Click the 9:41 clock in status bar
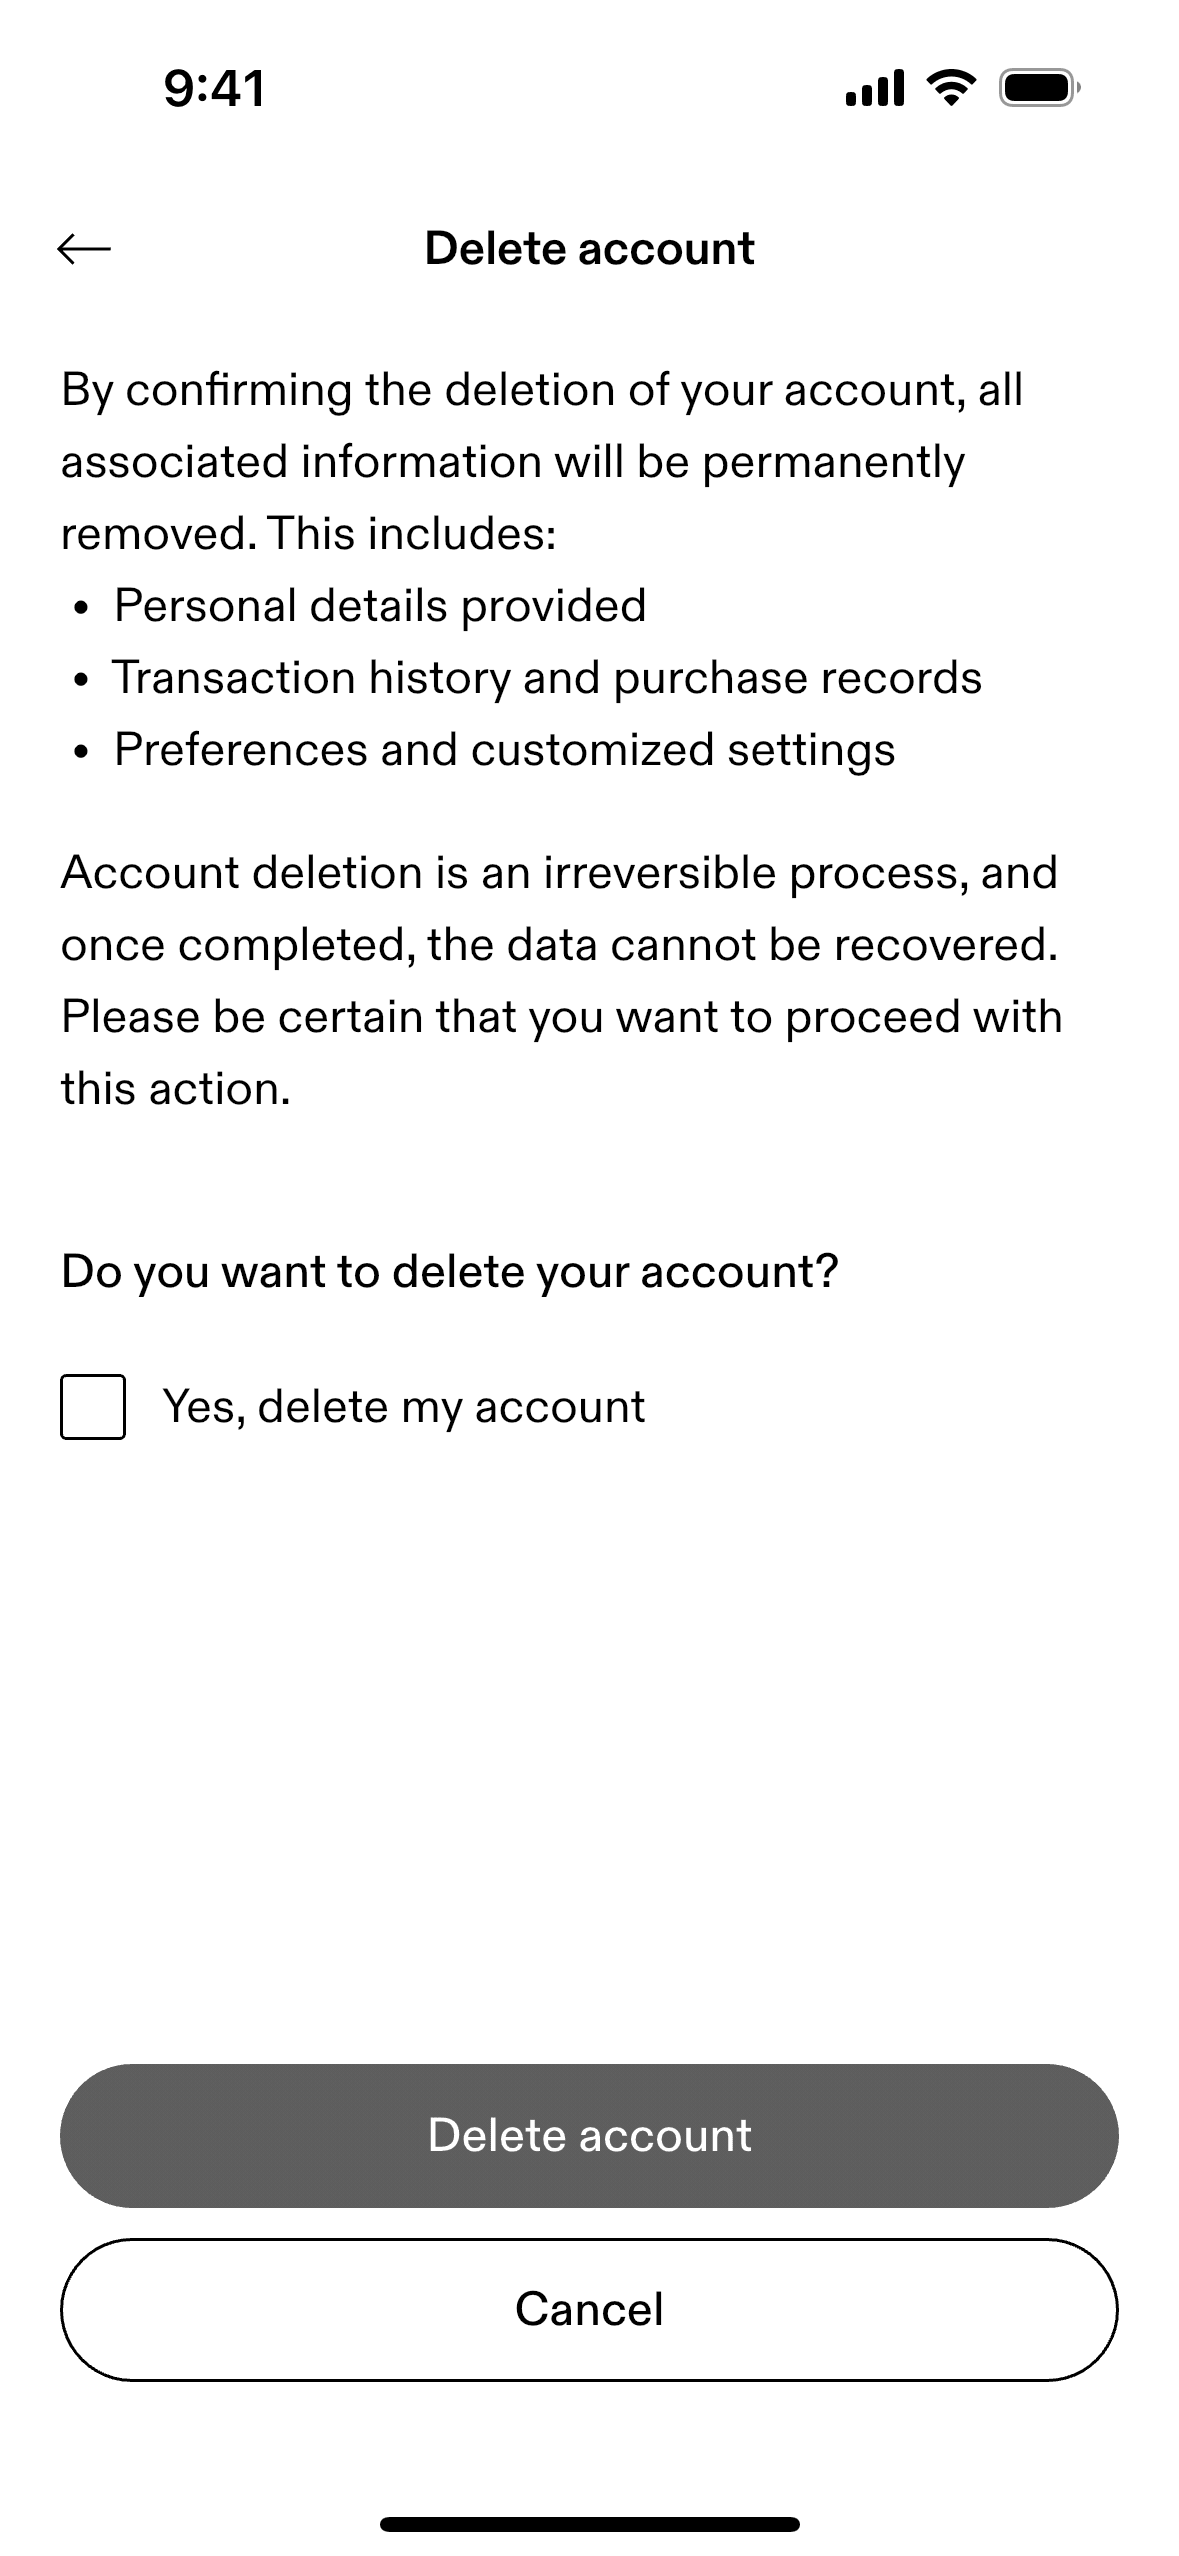1179x2556 pixels. tap(214, 88)
